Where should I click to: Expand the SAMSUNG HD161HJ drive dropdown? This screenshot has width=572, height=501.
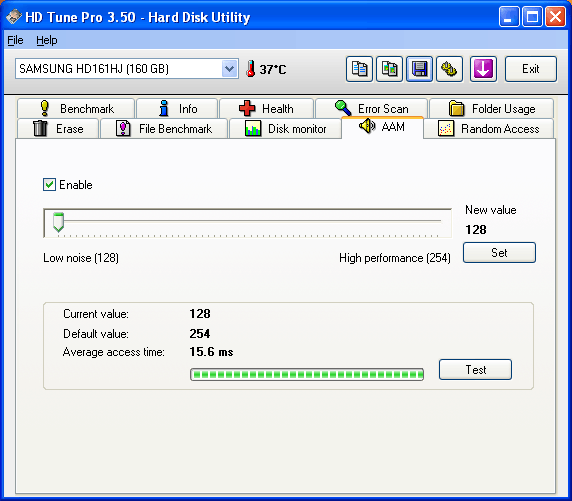click(229, 69)
